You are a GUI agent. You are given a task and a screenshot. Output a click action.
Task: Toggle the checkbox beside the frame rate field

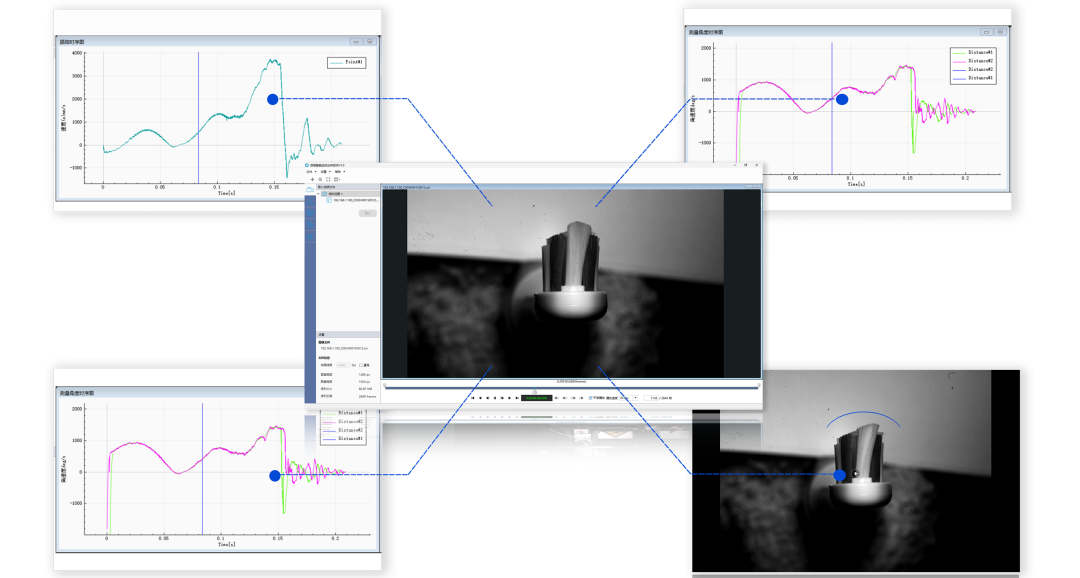tap(362, 365)
